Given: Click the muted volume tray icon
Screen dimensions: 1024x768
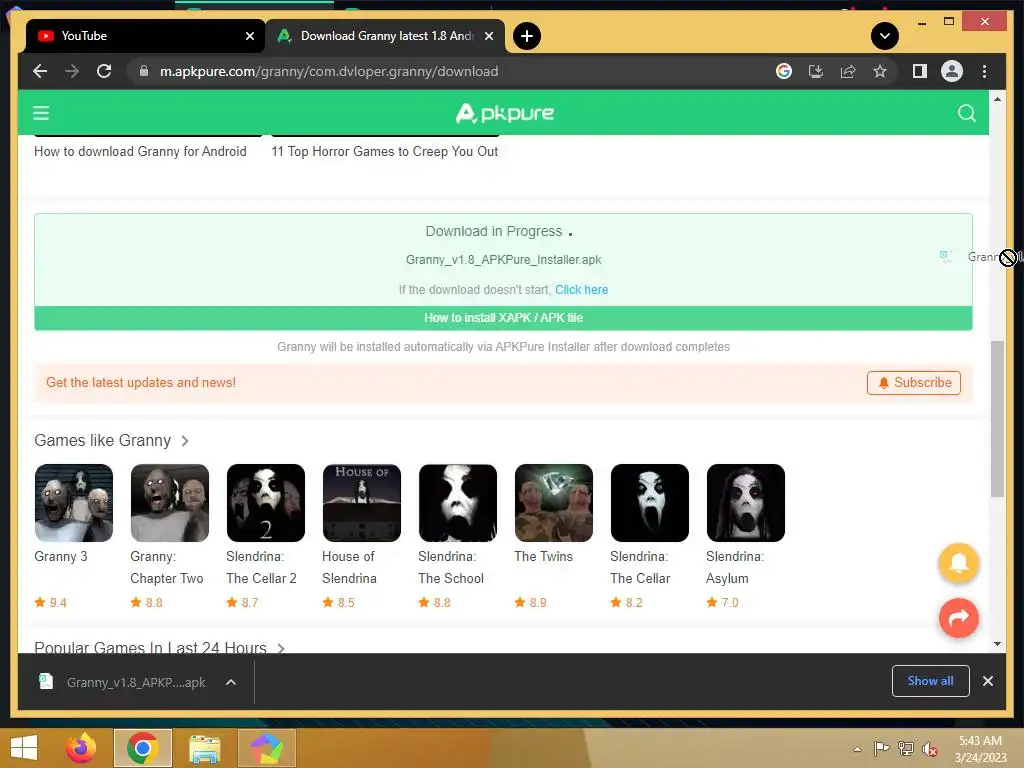Looking at the screenshot, I should click(930, 749).
